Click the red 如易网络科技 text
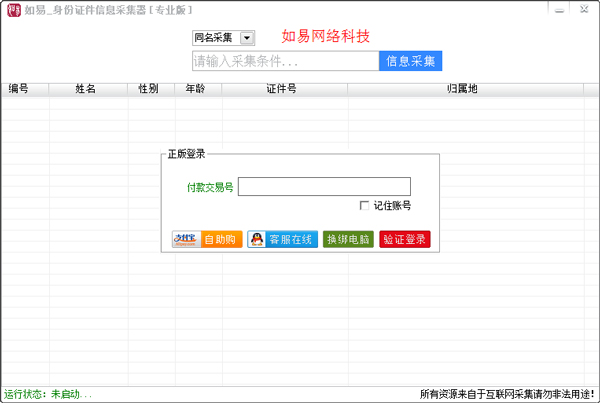The height and width of the screenshot is (403, 600). coord(326,37)
